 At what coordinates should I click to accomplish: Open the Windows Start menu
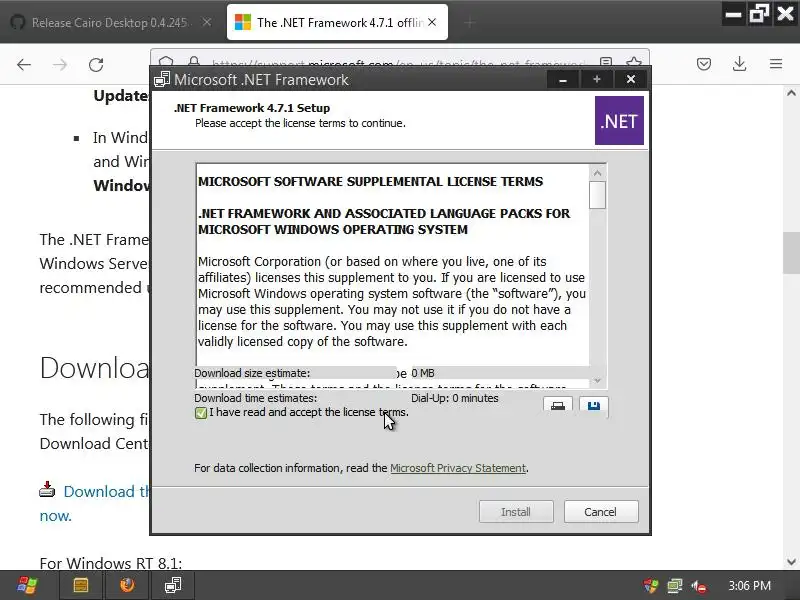[27, 585]
